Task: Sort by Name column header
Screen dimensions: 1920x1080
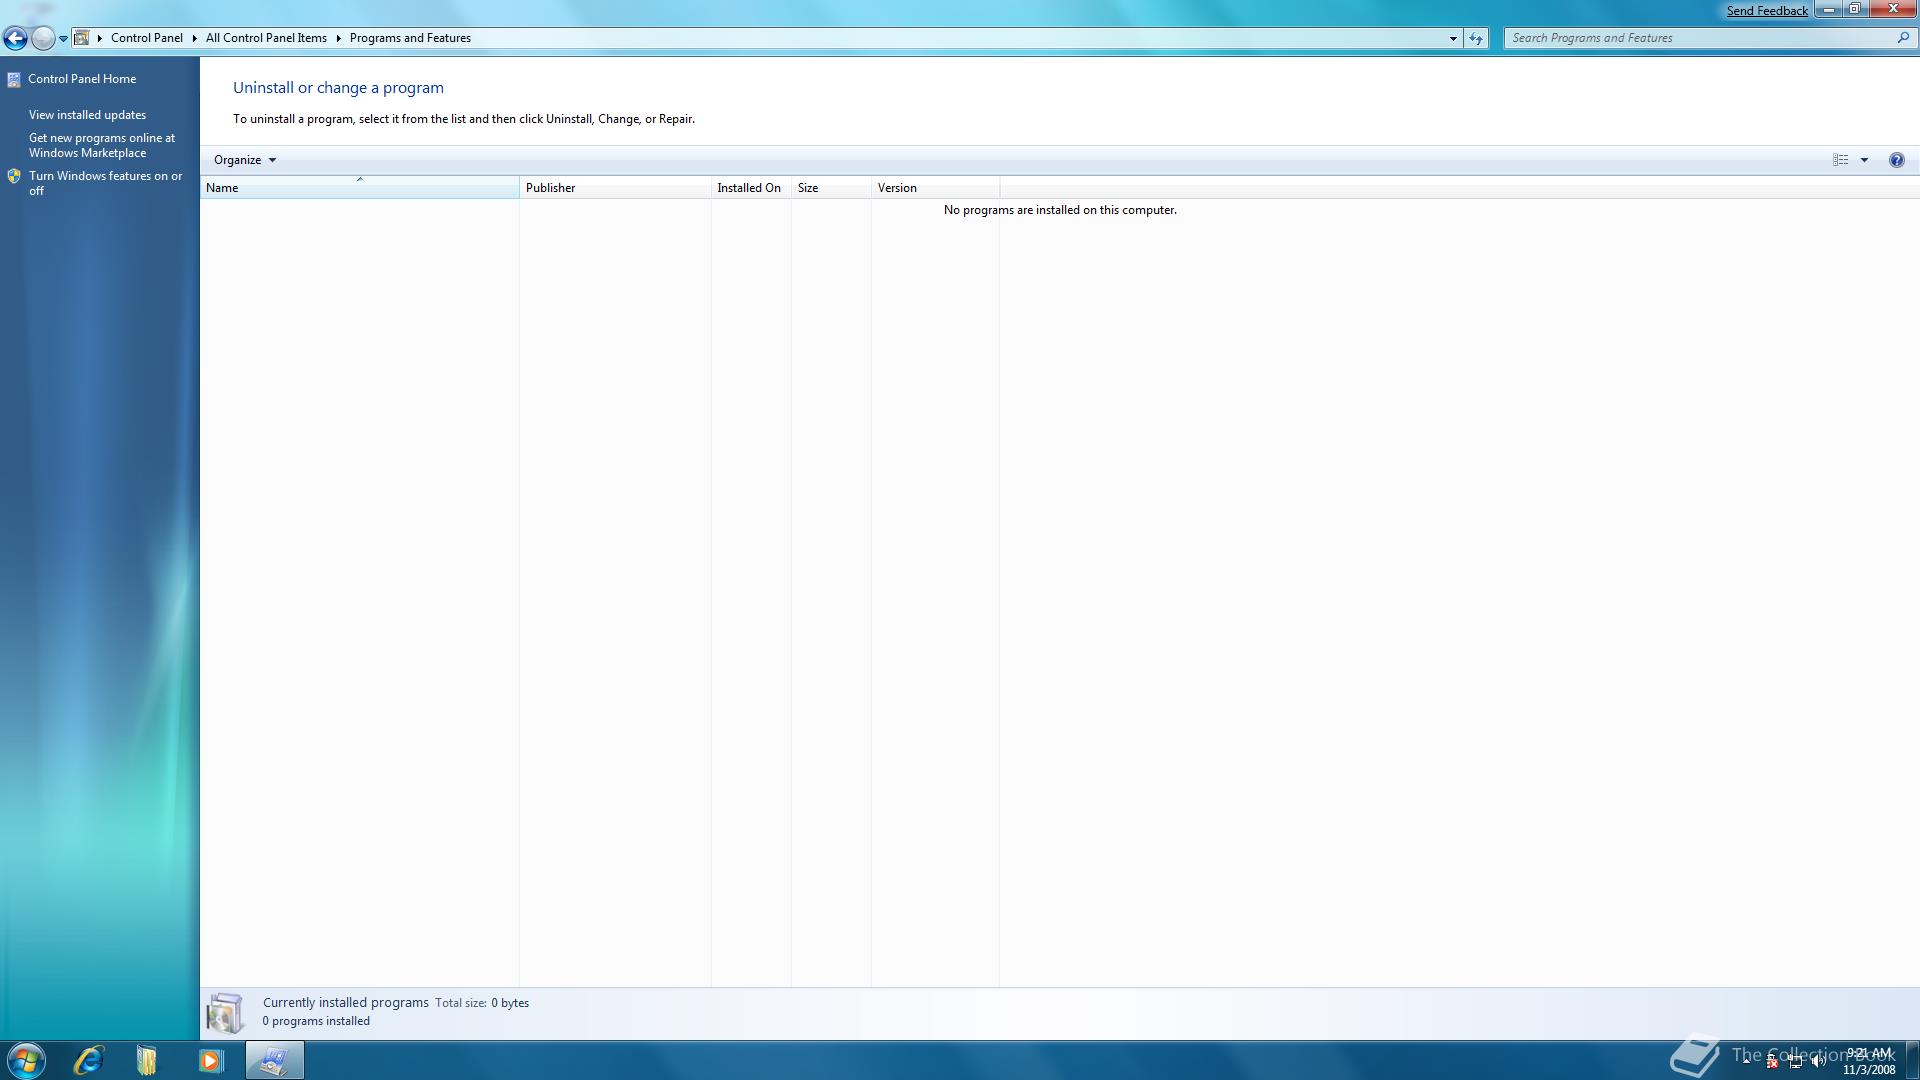Action: [360, 188]
